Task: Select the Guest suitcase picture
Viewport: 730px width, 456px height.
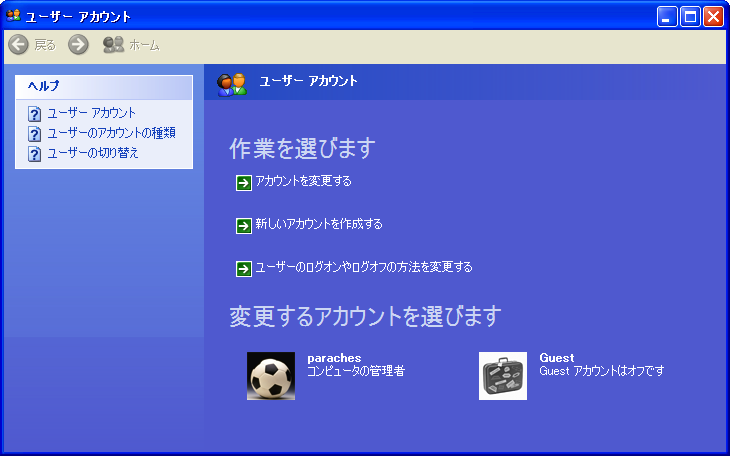Action: point(503,376)
